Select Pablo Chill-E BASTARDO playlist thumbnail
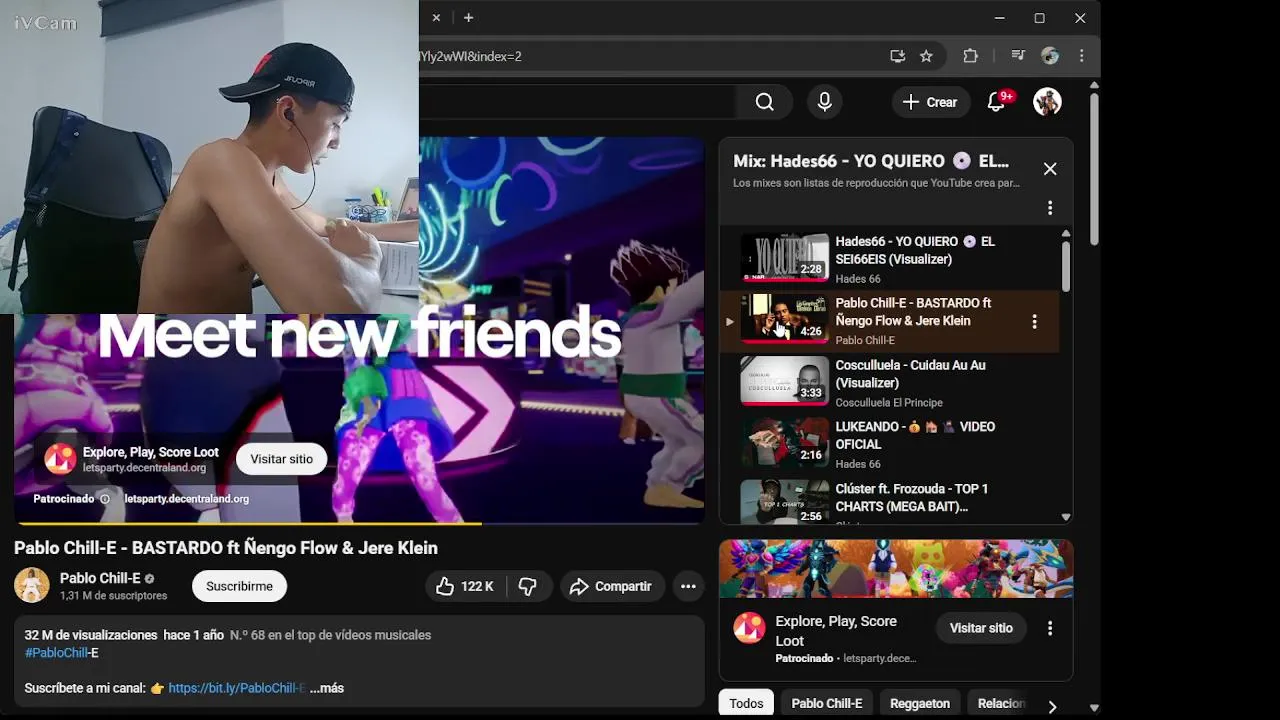The image size is (1280, 720). (x=784, y=319)
